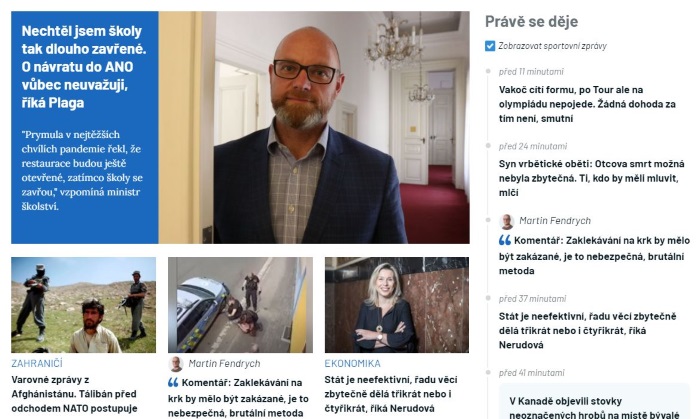Open the Afghanistan soldiers thumbnail
The image size is (700, 419).
click(x=83, y=305)
